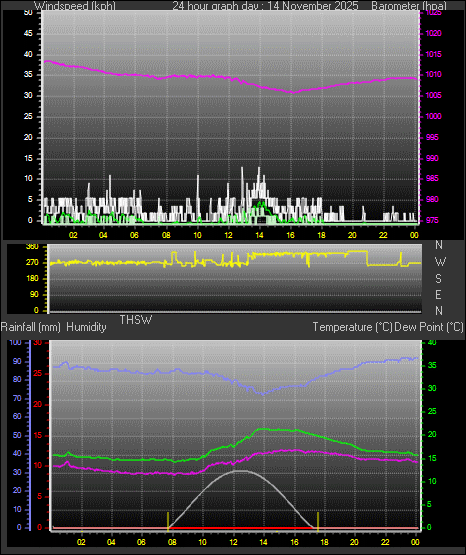Click the yellow sunrise marker near 08 hours
This screenshot has height=555, width=466.
tap(168, 522)
